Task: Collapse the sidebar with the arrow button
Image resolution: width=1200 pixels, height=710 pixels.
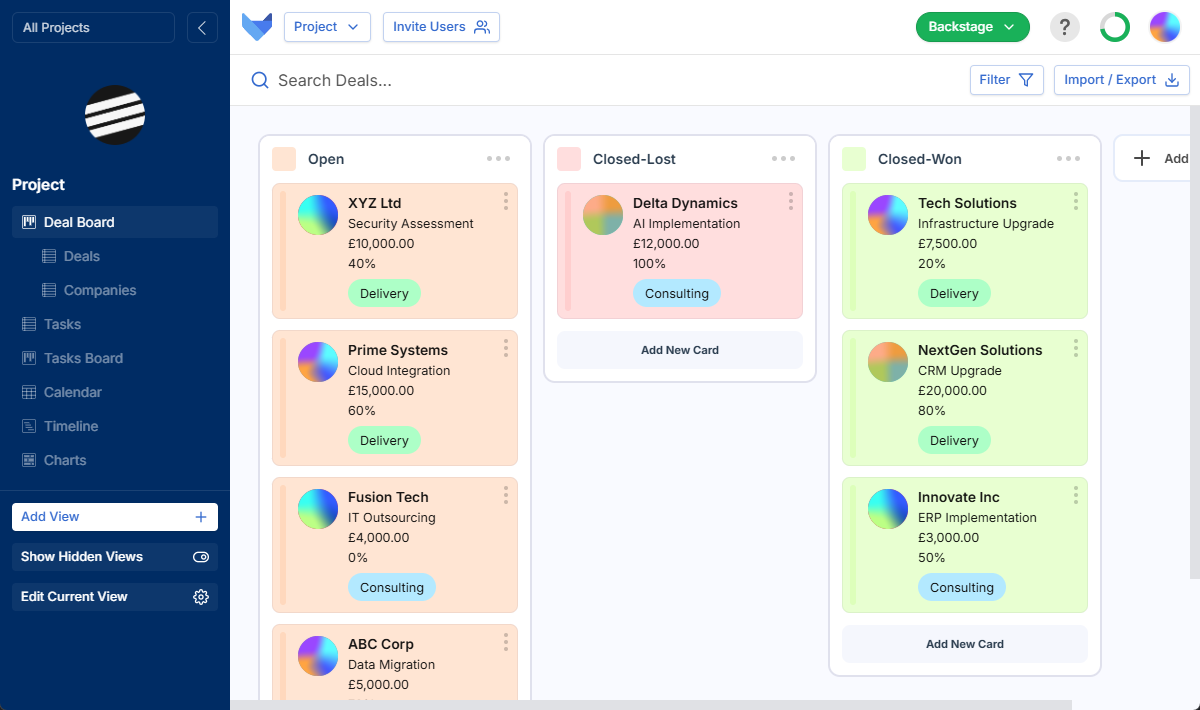Action: 202,28
